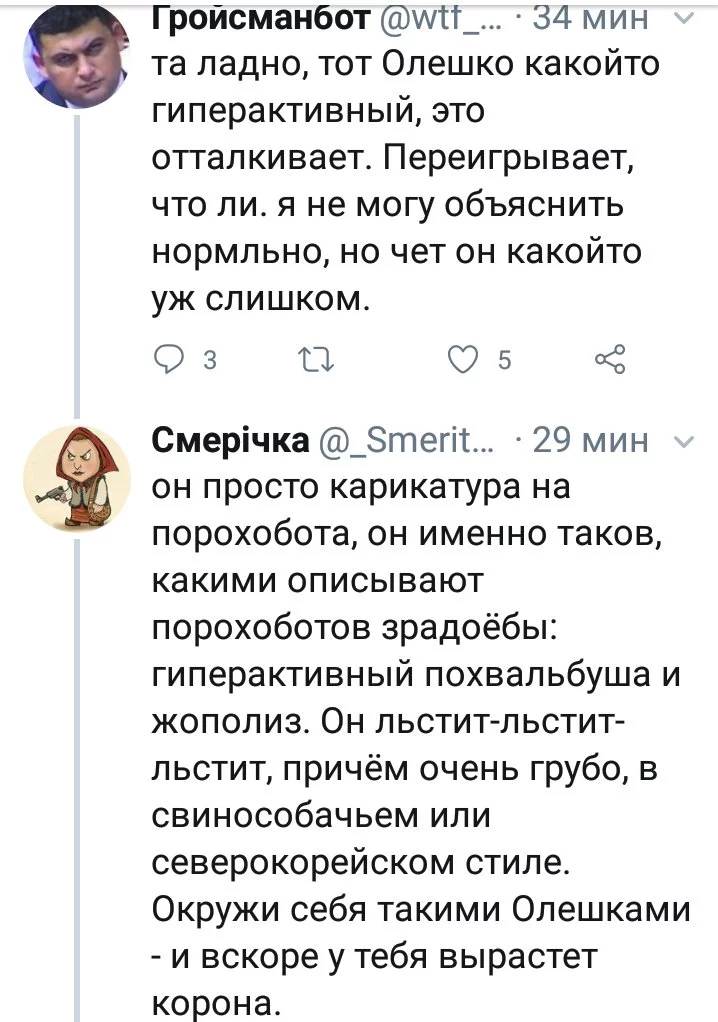This screenshot has height=1022, width=718.
Task: Click 'уж слишком.' ending the first tweet
Action: click(262, 296)
